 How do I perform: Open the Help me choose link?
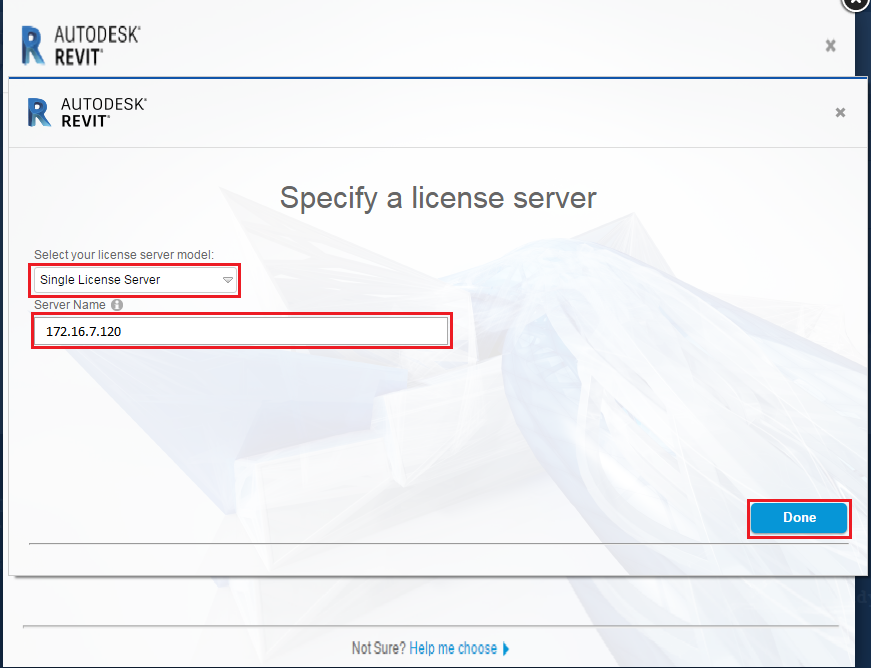(x=452, y=649)
